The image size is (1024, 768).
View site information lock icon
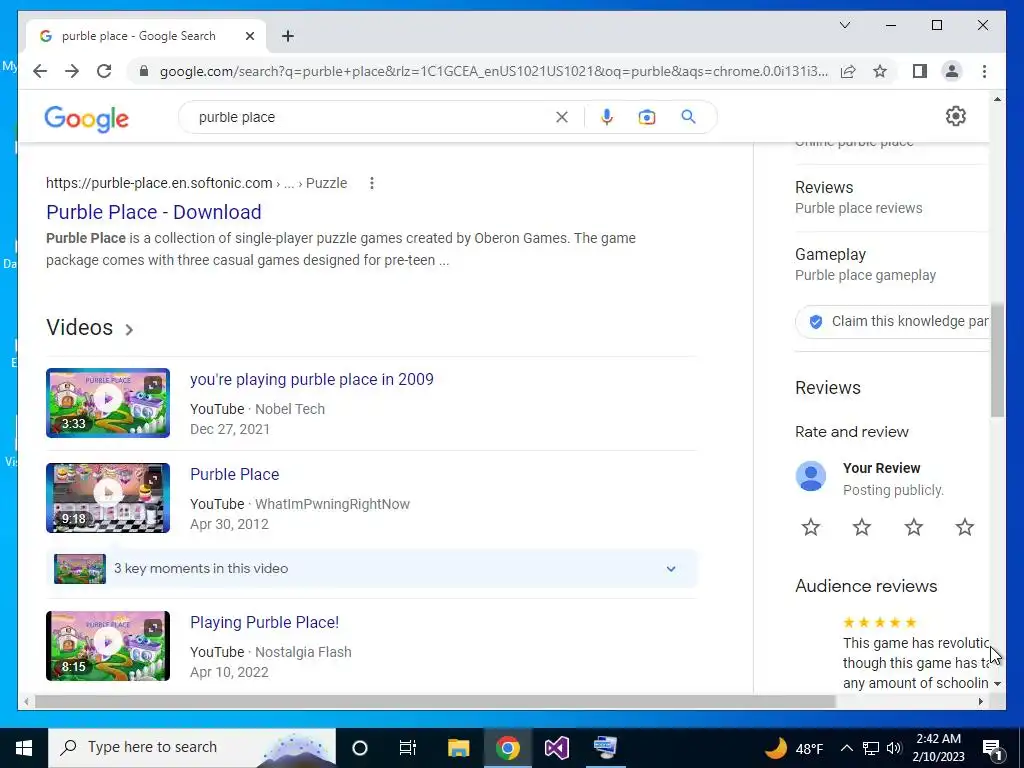pyautogui.click(x=144, y=71)
